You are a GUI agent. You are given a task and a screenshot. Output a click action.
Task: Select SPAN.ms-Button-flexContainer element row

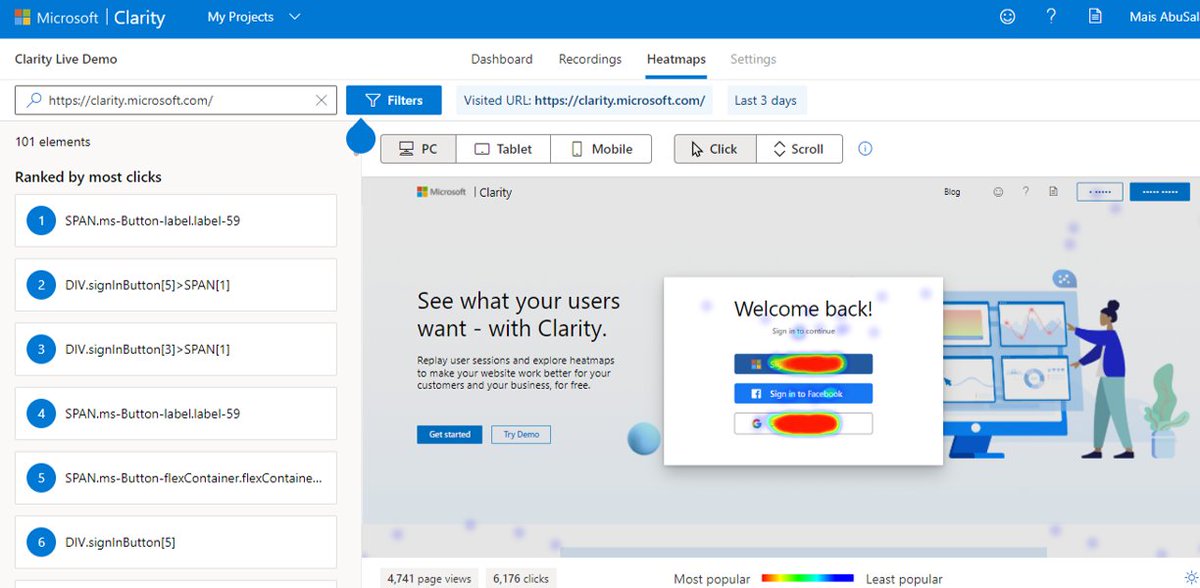pos(176,478)
